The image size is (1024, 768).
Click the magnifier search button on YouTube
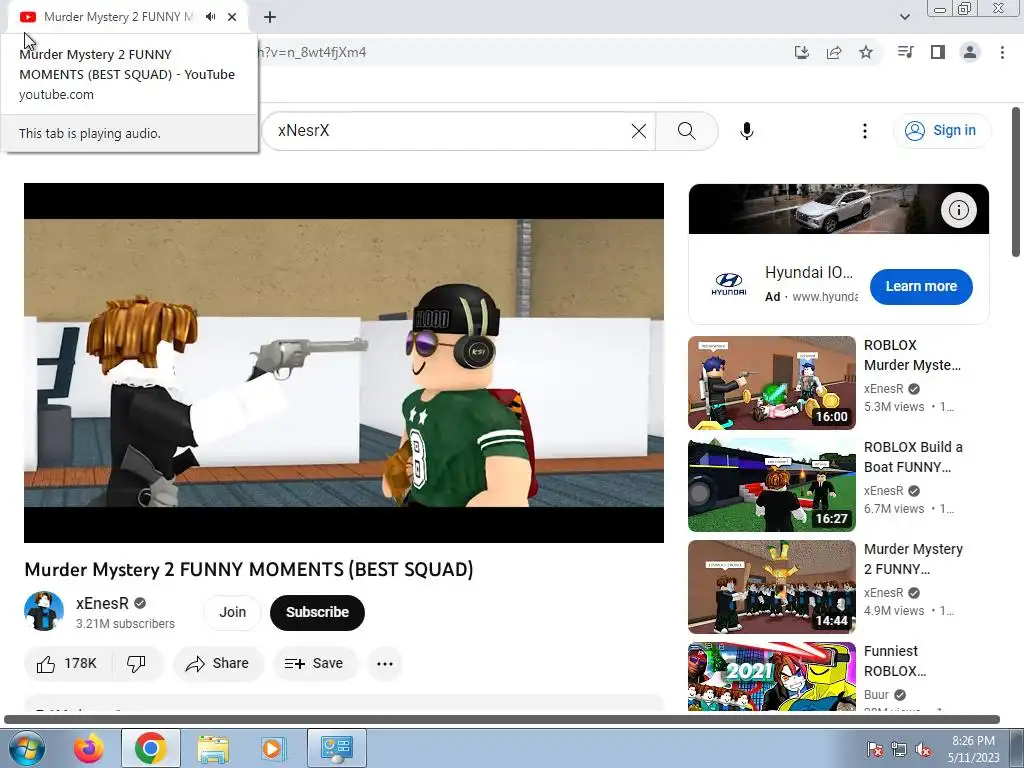coord(686,131)
